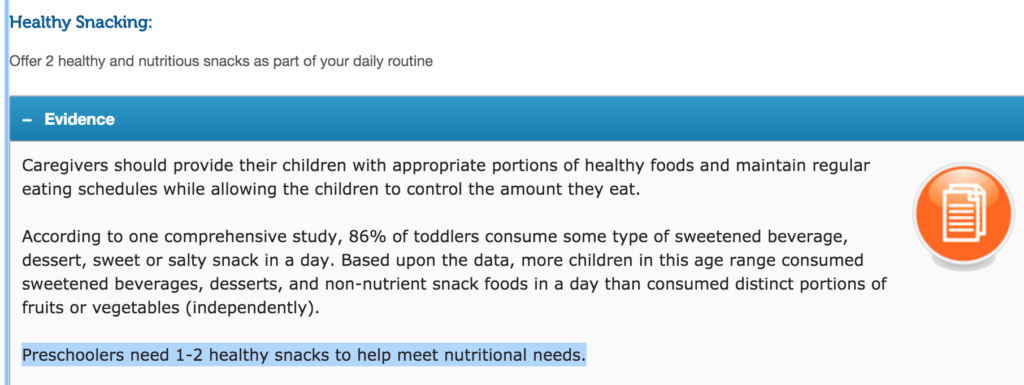This screenshot has height=385, width=1024.
Task: Collapse the Evidence section with the minus icon
Action: click(27, 120)
